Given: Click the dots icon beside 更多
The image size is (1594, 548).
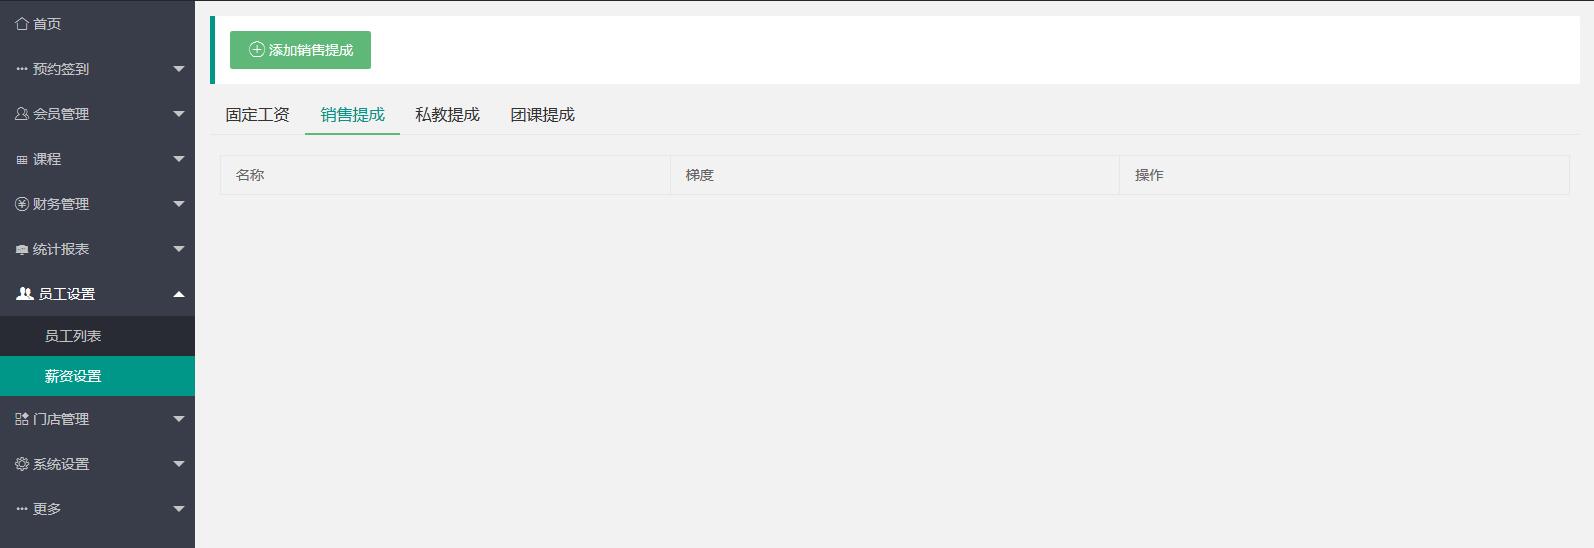Looking at the screenshot, I should [x=22, y=509].
